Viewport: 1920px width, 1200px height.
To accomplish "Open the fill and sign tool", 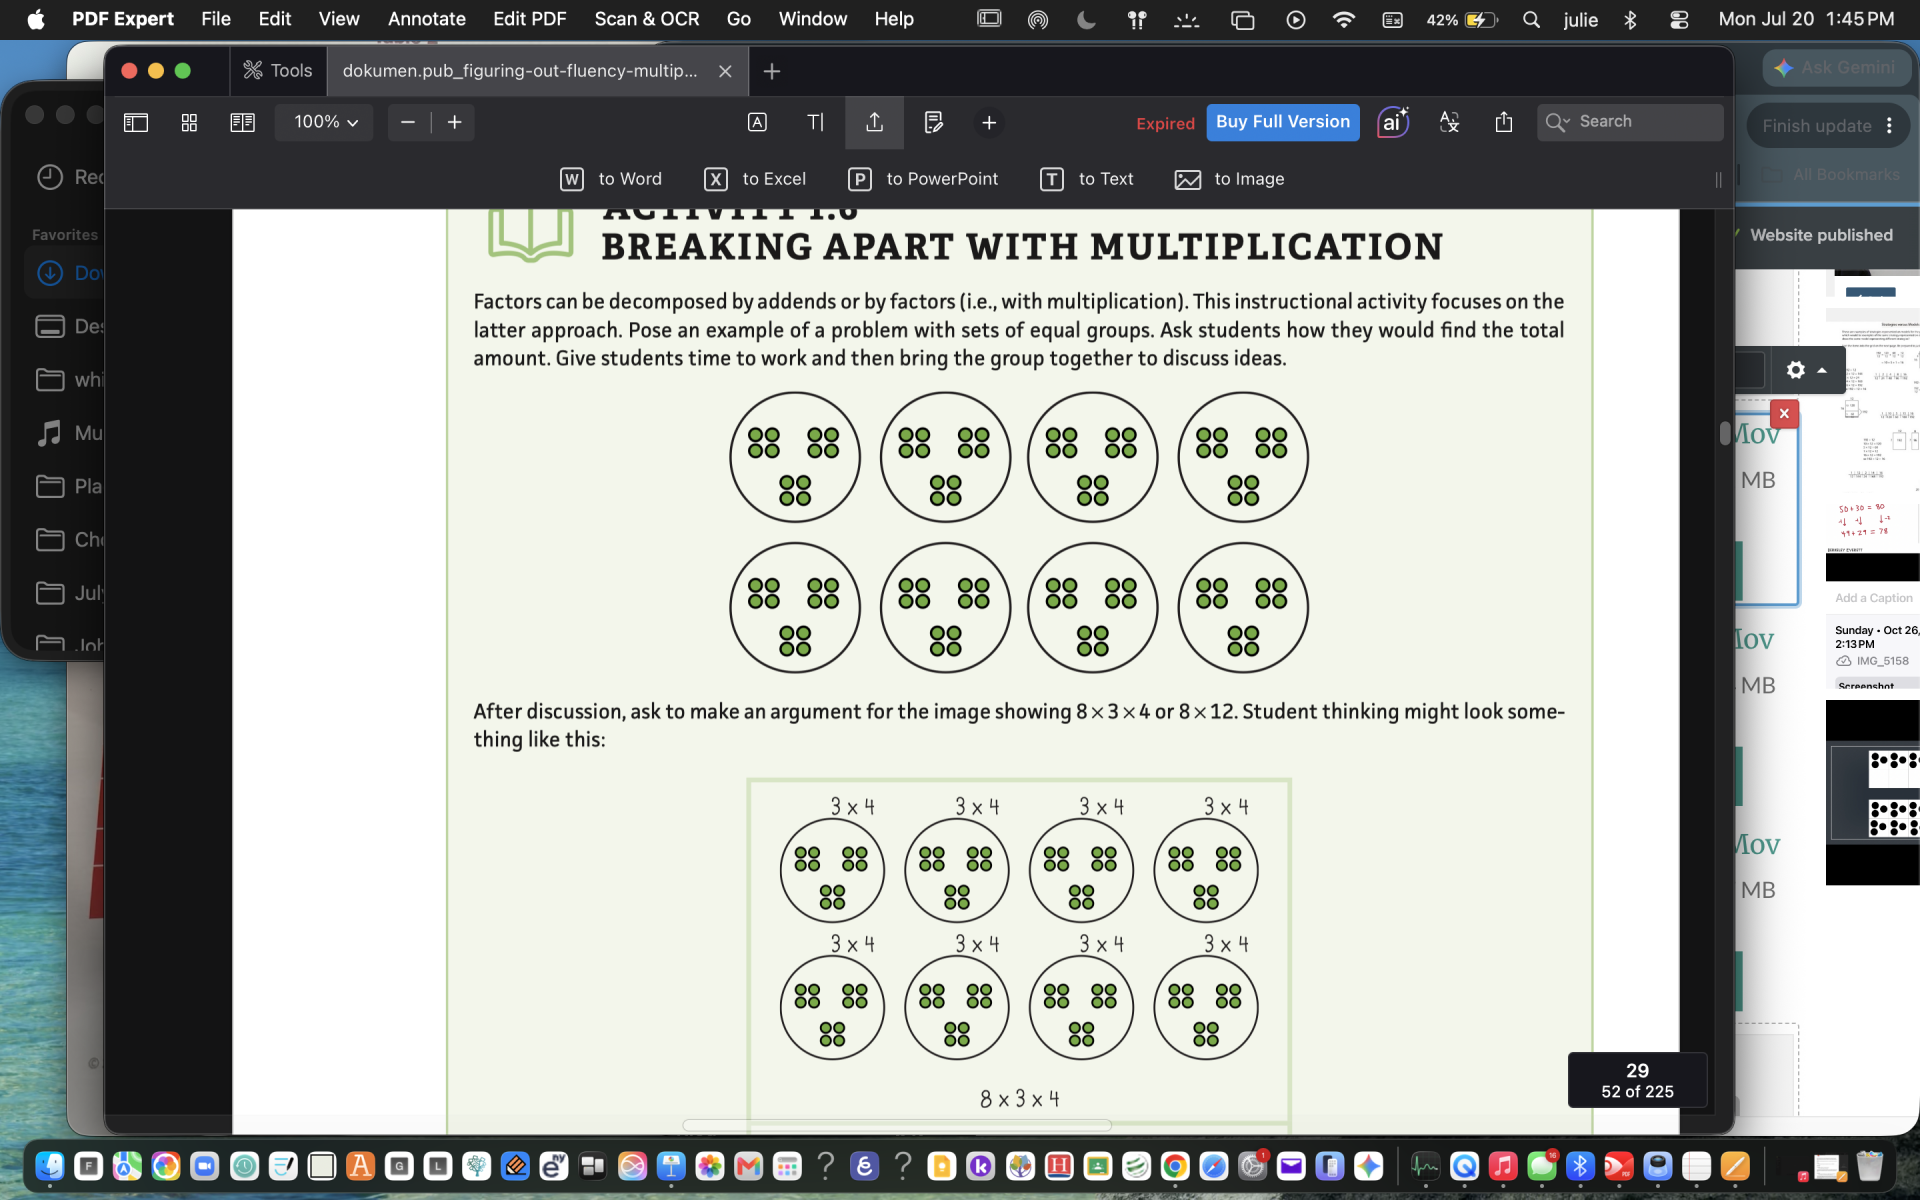I will coord(933,122).
